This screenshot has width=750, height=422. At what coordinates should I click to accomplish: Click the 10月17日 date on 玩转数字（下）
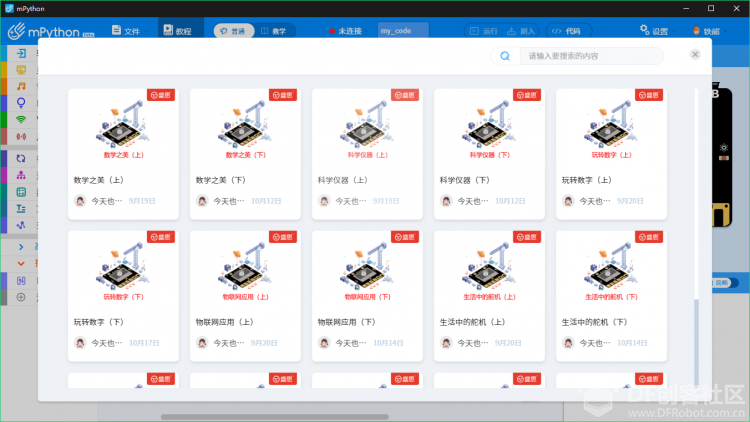click(x=144, y=343)
